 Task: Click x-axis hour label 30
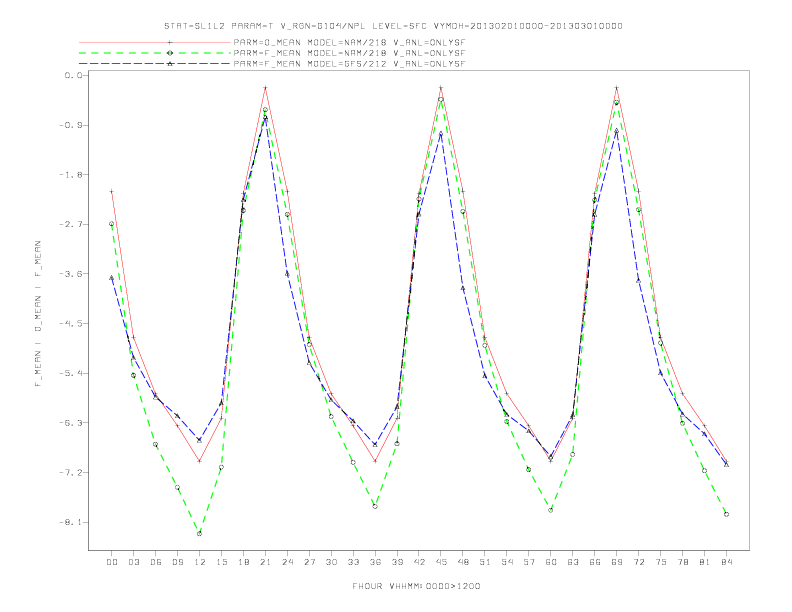point(331,562)
